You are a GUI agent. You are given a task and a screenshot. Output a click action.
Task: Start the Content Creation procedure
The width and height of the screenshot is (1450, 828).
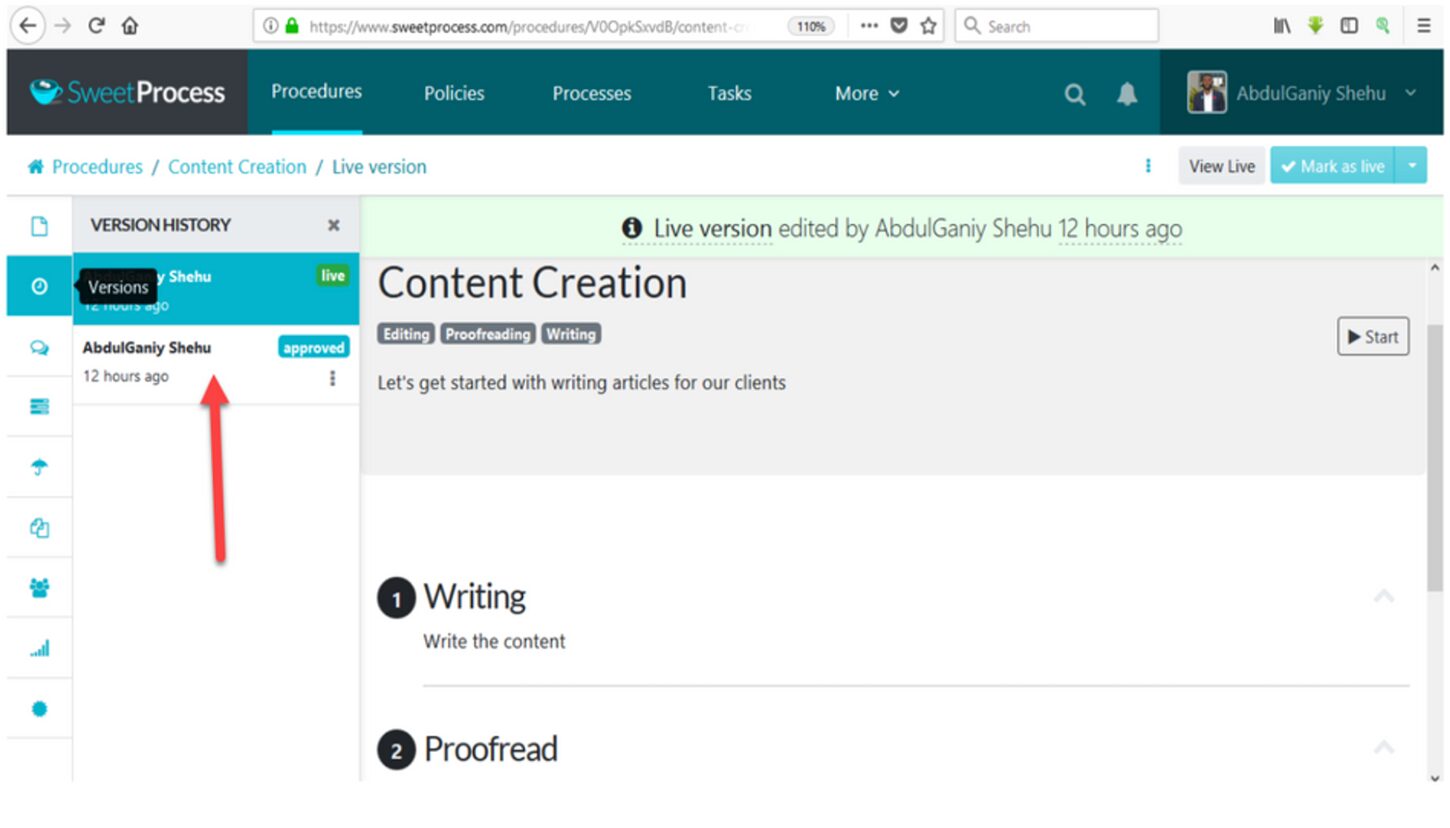click(1373, 336)
